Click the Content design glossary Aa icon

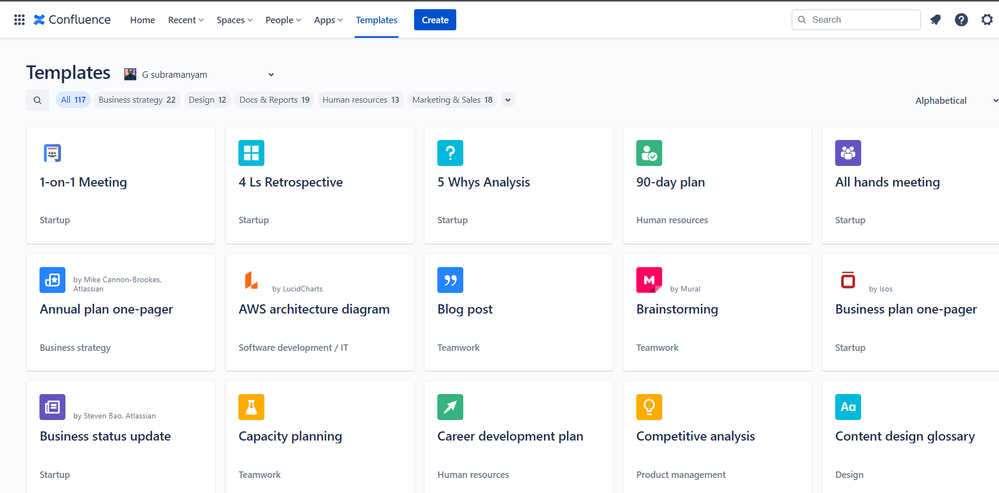[x=848, y=407]
